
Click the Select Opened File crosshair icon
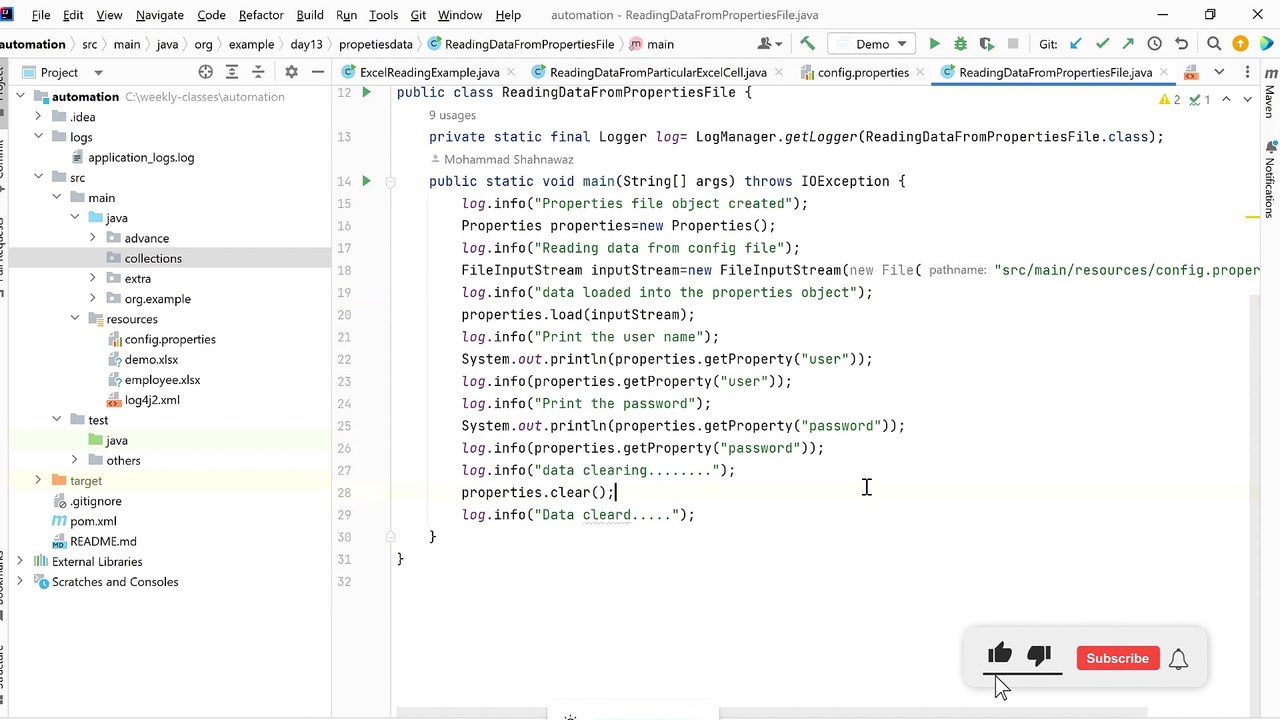[x=205, y=72]
